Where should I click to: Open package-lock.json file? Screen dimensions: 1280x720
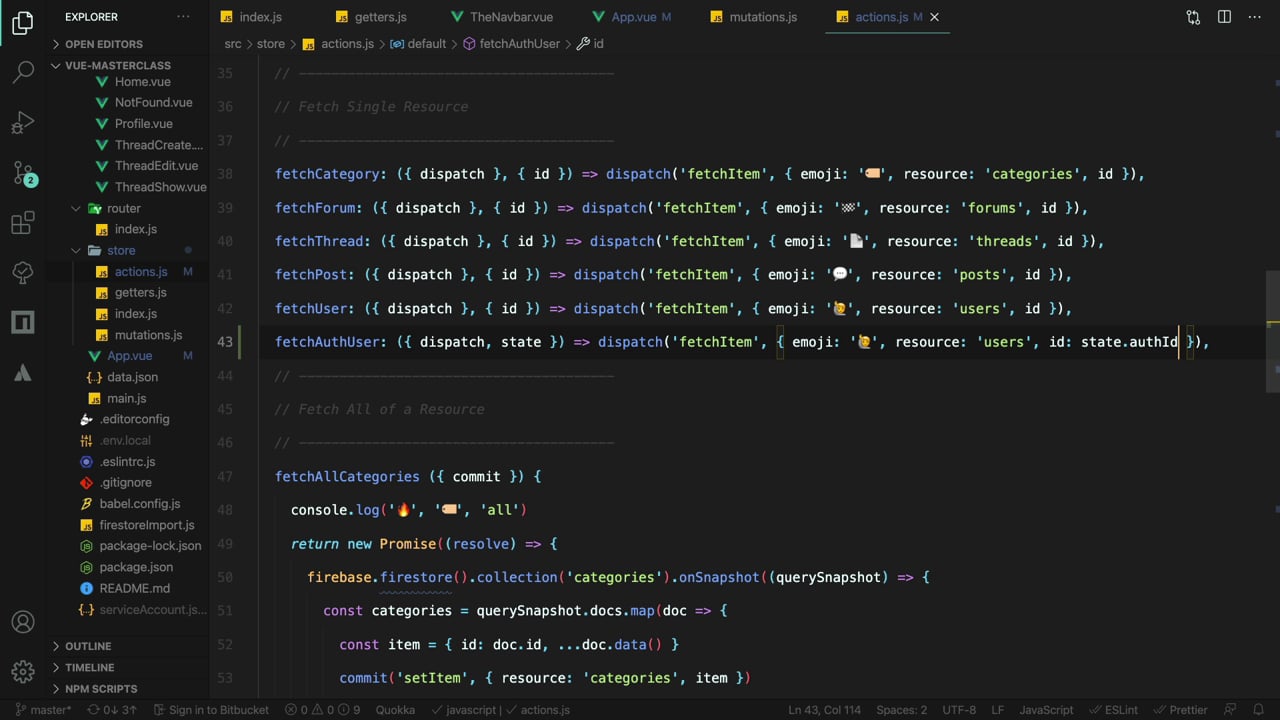(x=150, y=546)
